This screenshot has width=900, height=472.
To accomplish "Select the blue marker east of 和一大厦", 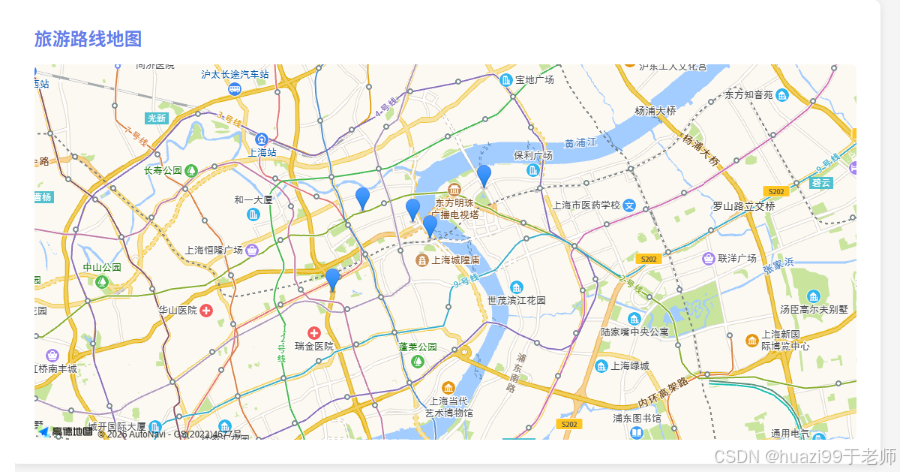I will pyautogui.click(x=362, y=198).
